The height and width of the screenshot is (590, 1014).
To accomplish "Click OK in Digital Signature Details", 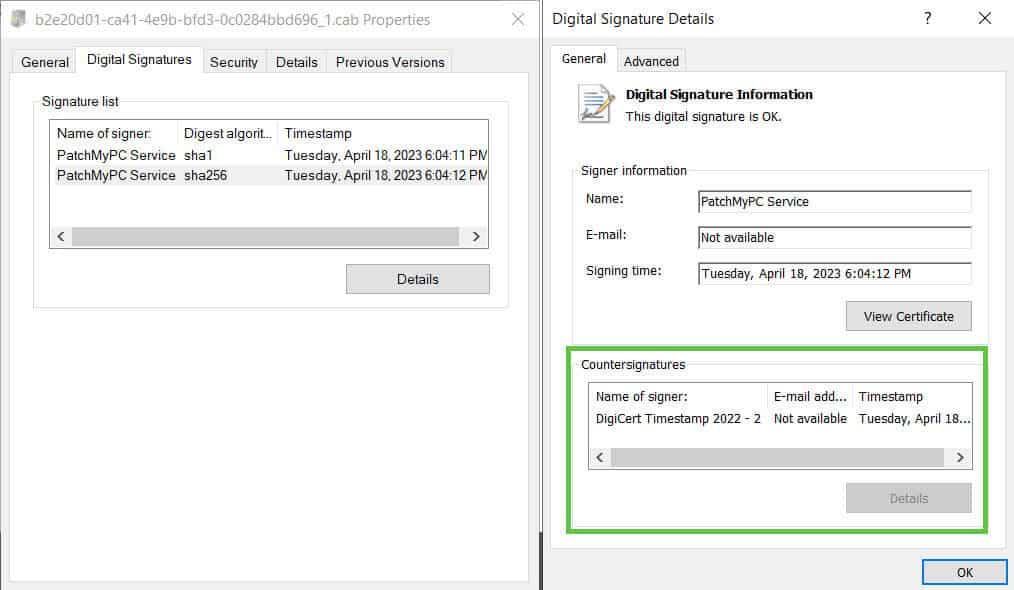I will point(965,573).
